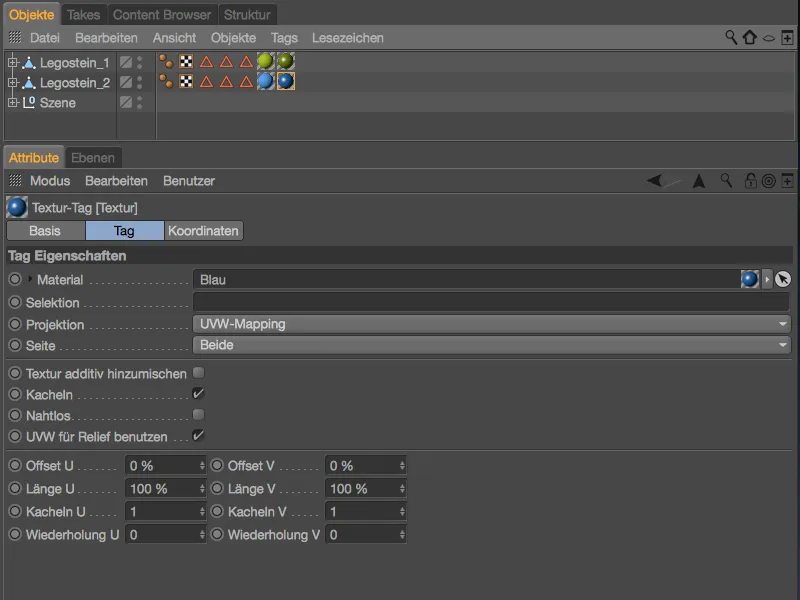Image resolution: width=800 pixels, height=600 pixels.
Task: Click the layer square of Legostein_2
Action: point(126,82)
